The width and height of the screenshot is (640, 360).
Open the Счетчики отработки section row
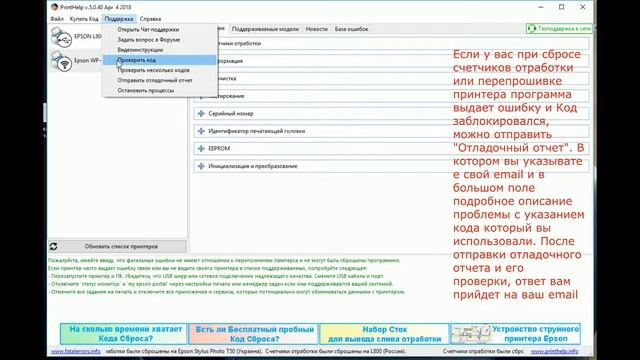(x=391, y=43)
